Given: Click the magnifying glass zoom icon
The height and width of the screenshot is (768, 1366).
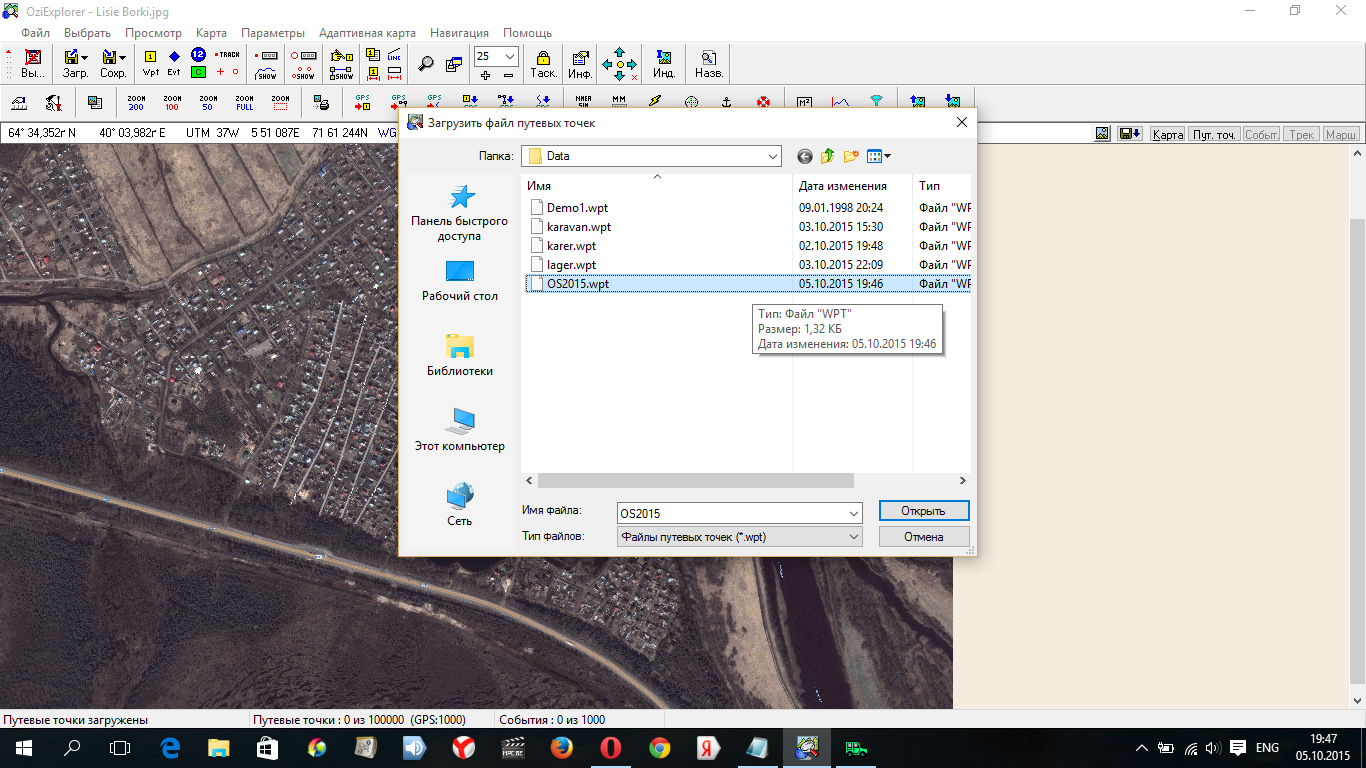Looking at the screenshot, I should [x=426, y=64].
